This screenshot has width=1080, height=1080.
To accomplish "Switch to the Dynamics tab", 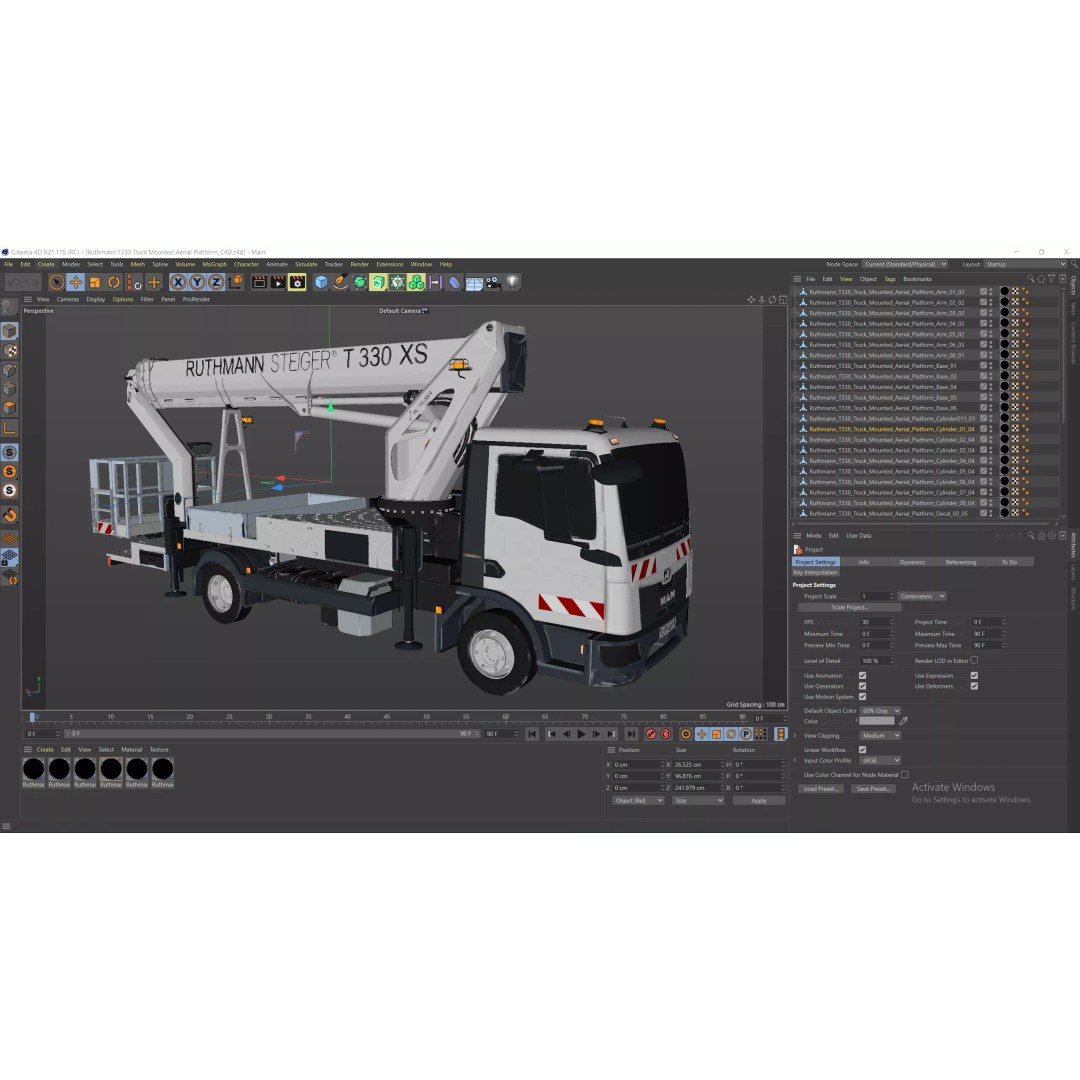I will coord(912,563).
